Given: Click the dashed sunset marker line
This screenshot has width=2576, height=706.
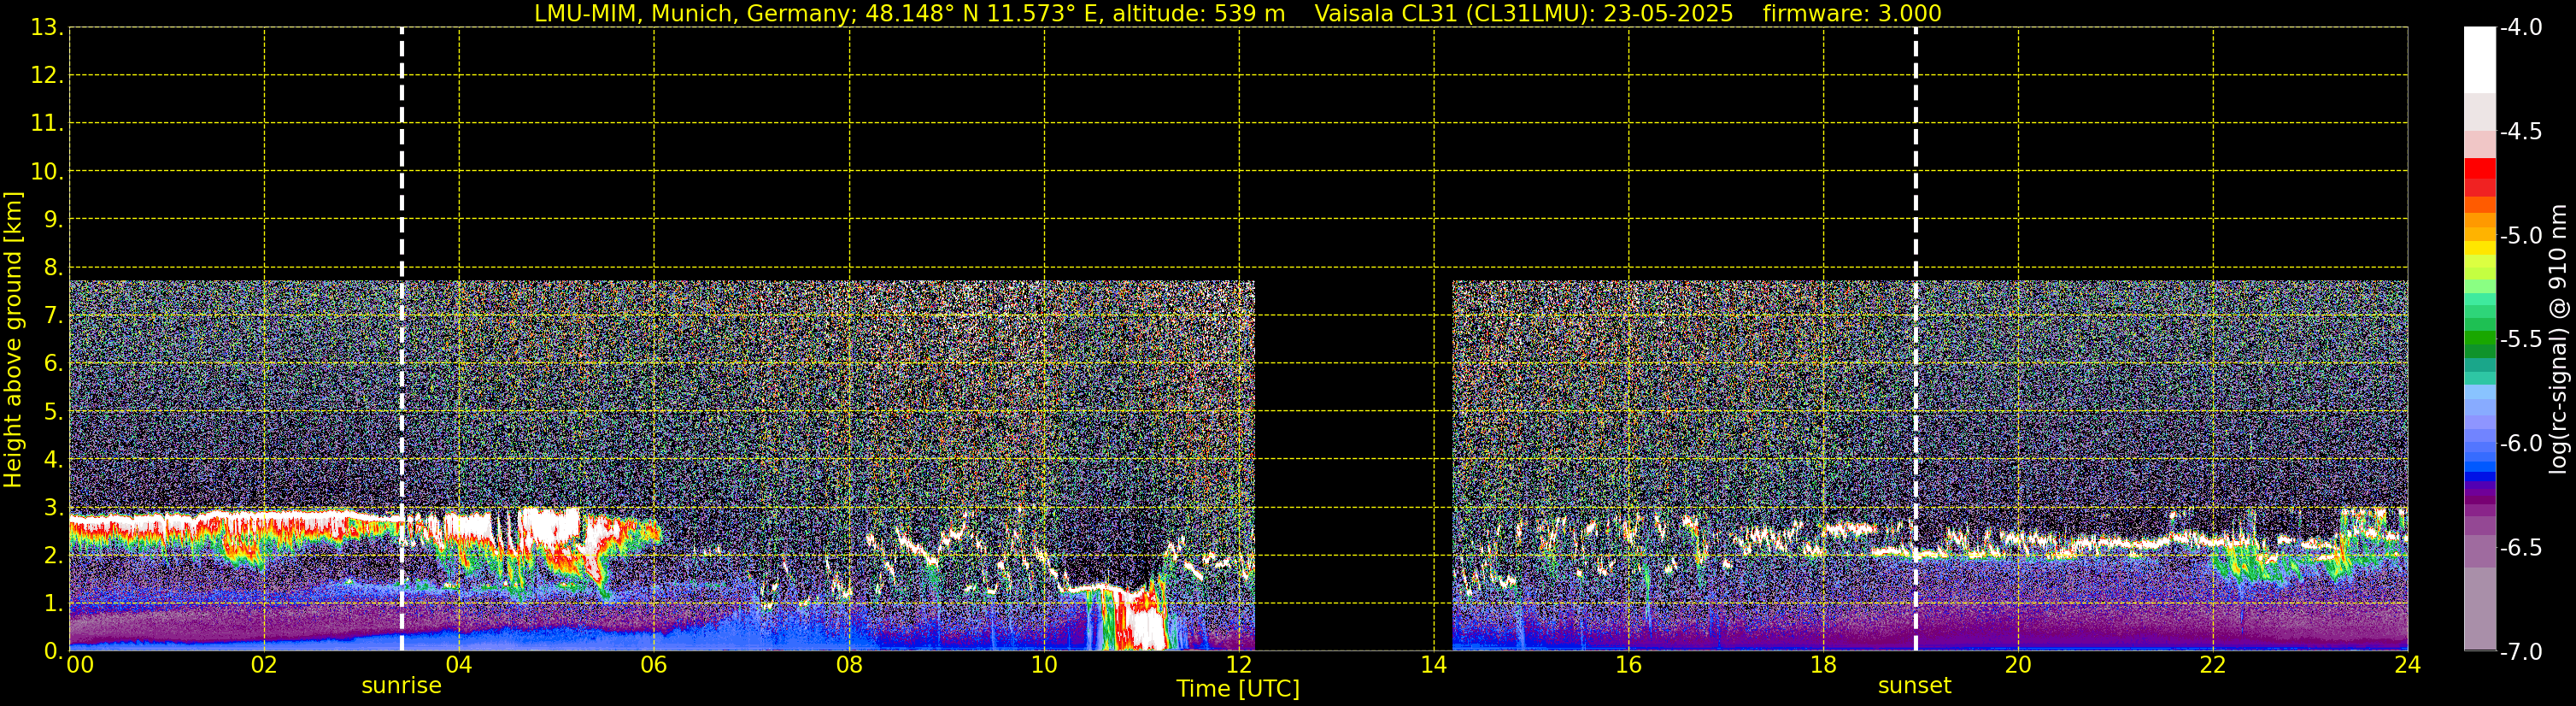Looking at the screenshot, I should tap(1916, 339).
